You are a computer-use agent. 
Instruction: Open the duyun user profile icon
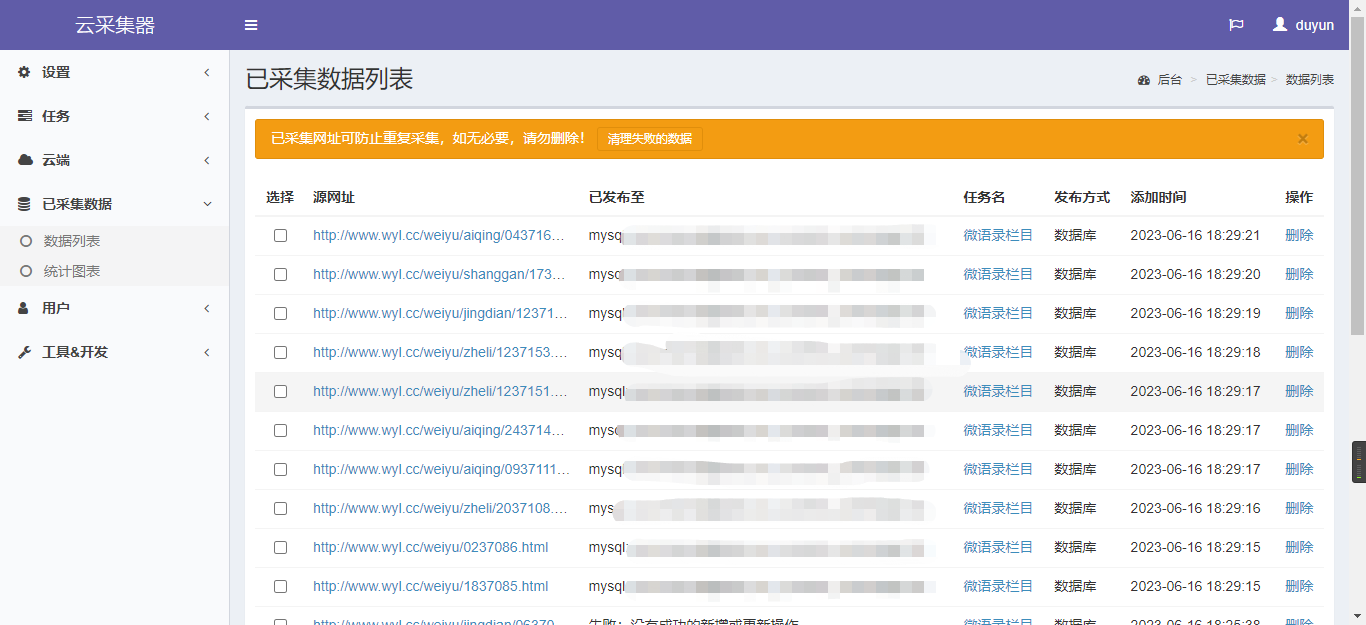click(x=1280, y=25)
